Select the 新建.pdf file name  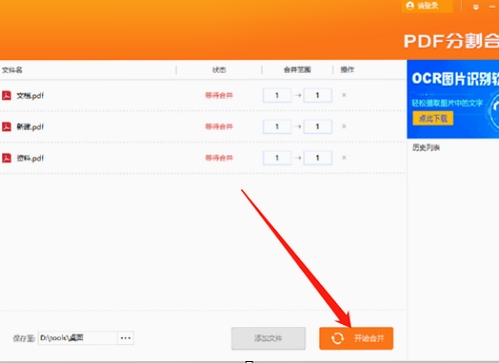click(x=30, y=127)
